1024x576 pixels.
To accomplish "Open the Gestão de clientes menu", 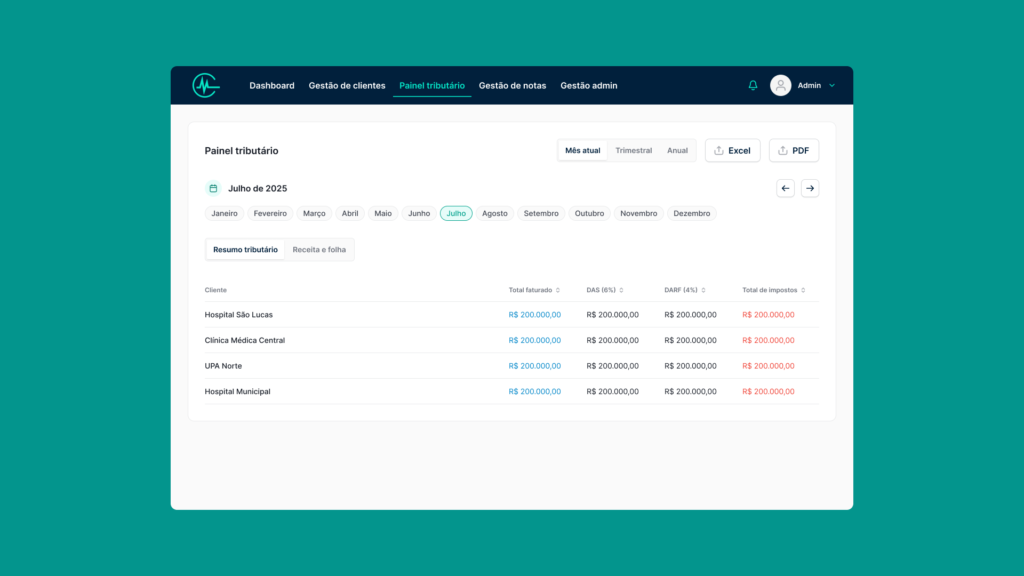I will pos(347,86).
